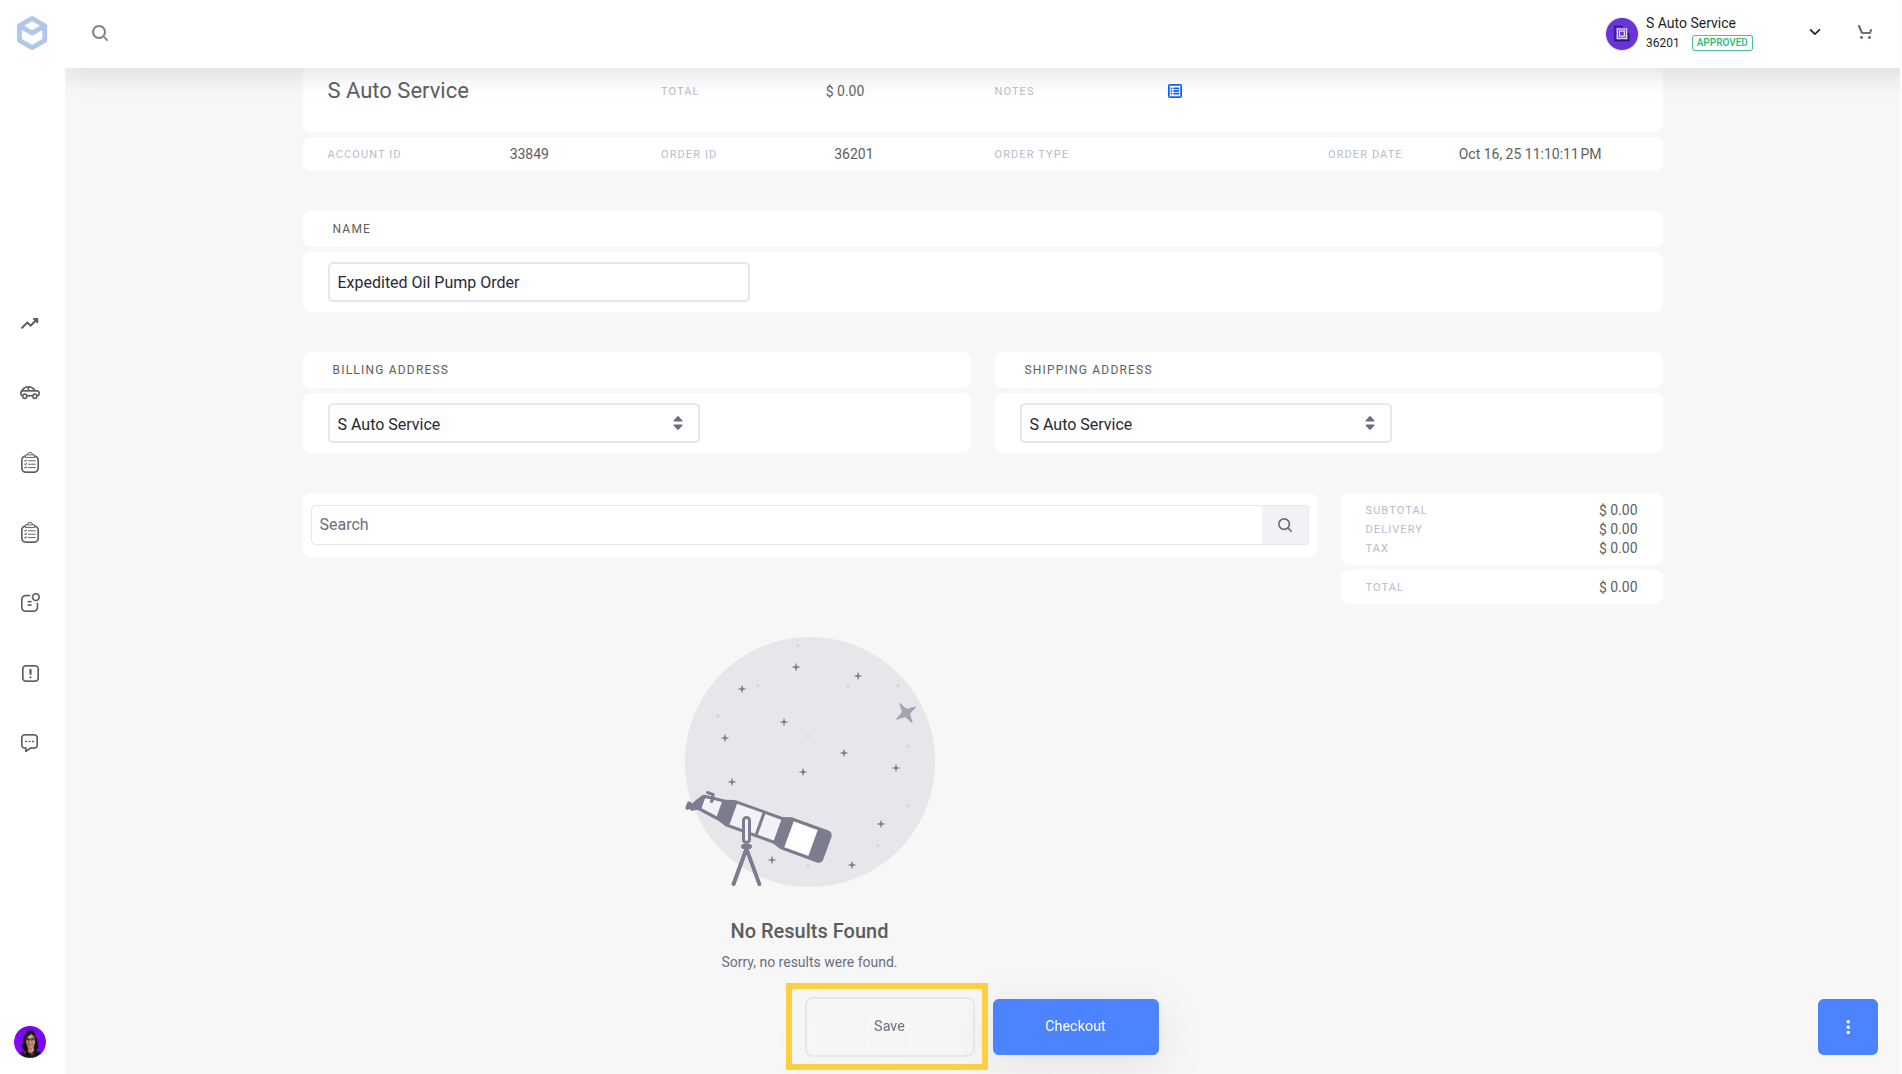Click inside the product Search field
1902x1074 pixels.
point(700,524)
